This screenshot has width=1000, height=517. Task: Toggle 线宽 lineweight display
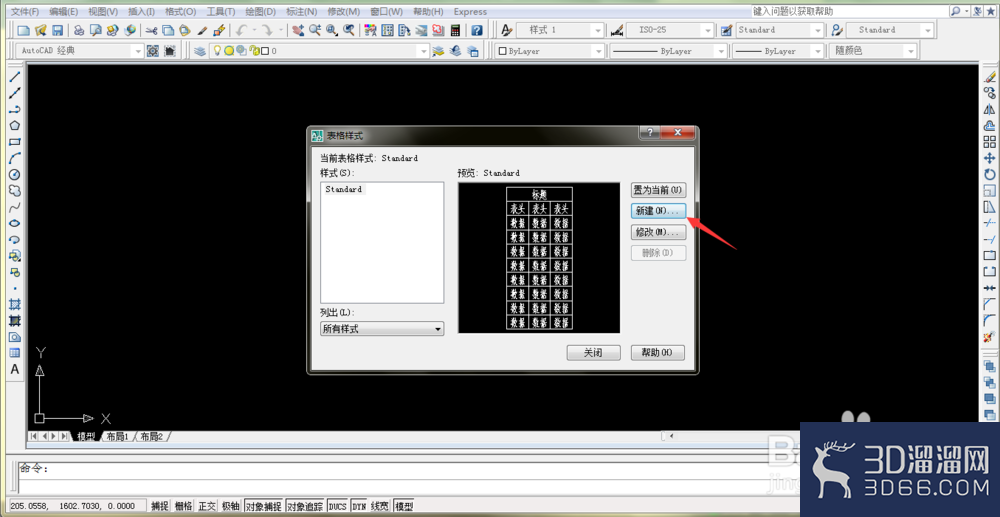tap(381, 506)
